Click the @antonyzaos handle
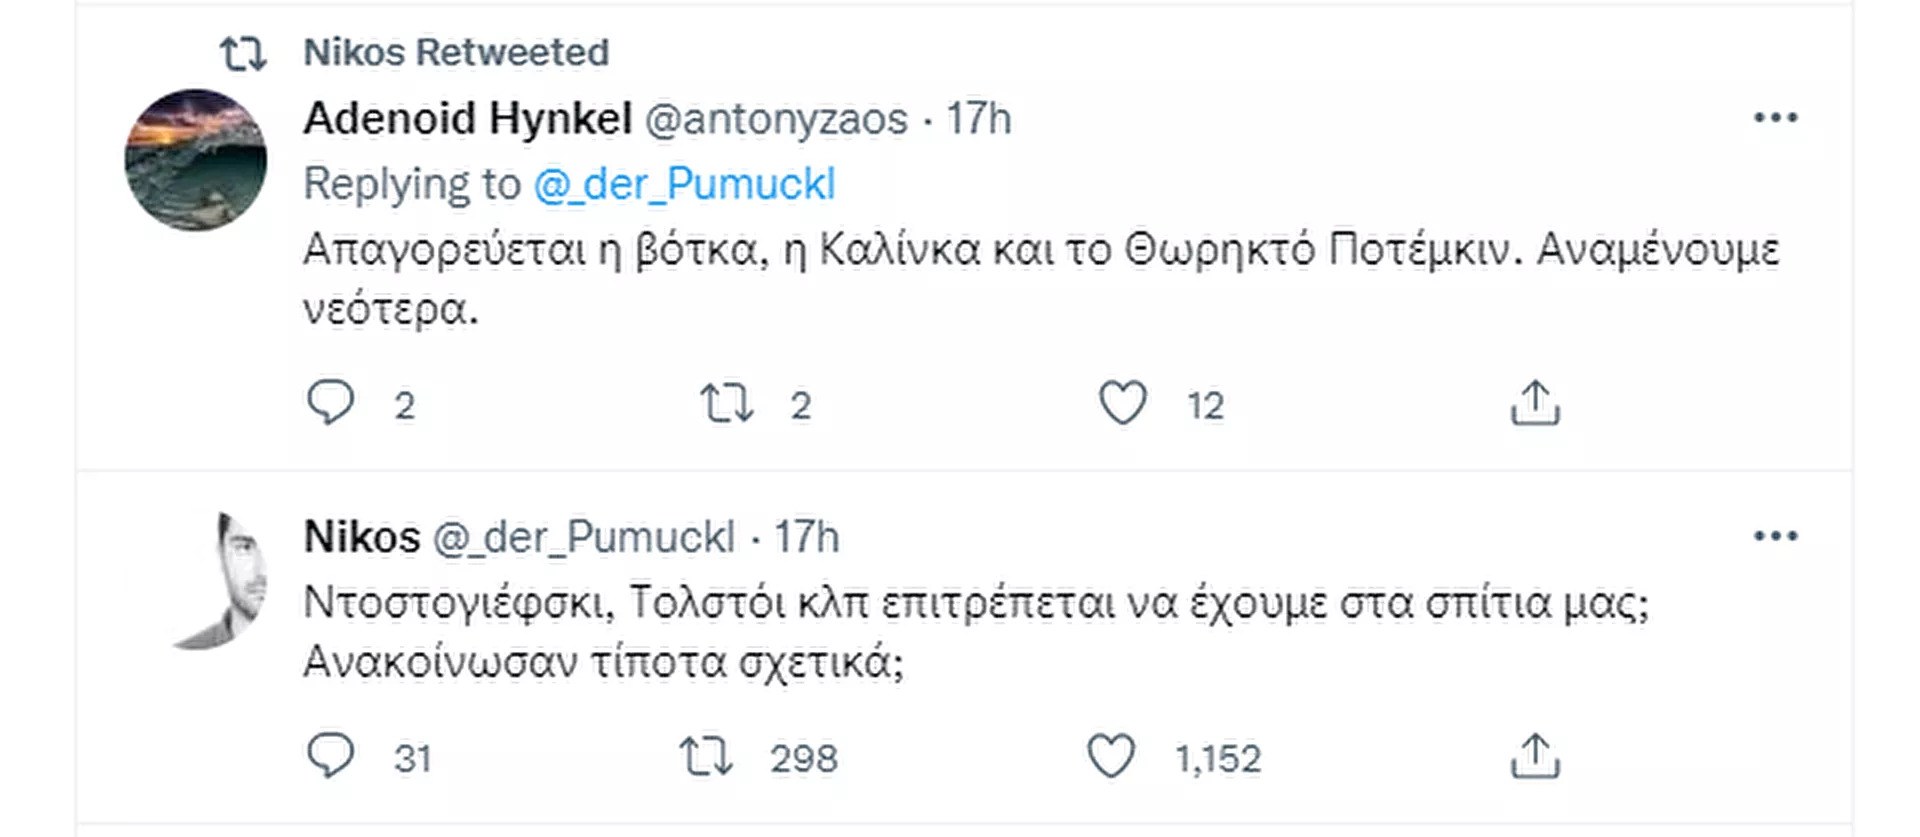The width and height of the screenshot is (1920, 837). (x=776, y=119)
